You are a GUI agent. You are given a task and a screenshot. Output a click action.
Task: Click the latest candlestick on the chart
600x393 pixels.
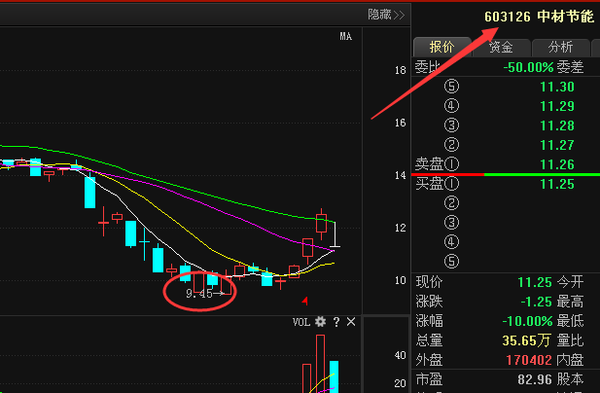tap(335, 234)
